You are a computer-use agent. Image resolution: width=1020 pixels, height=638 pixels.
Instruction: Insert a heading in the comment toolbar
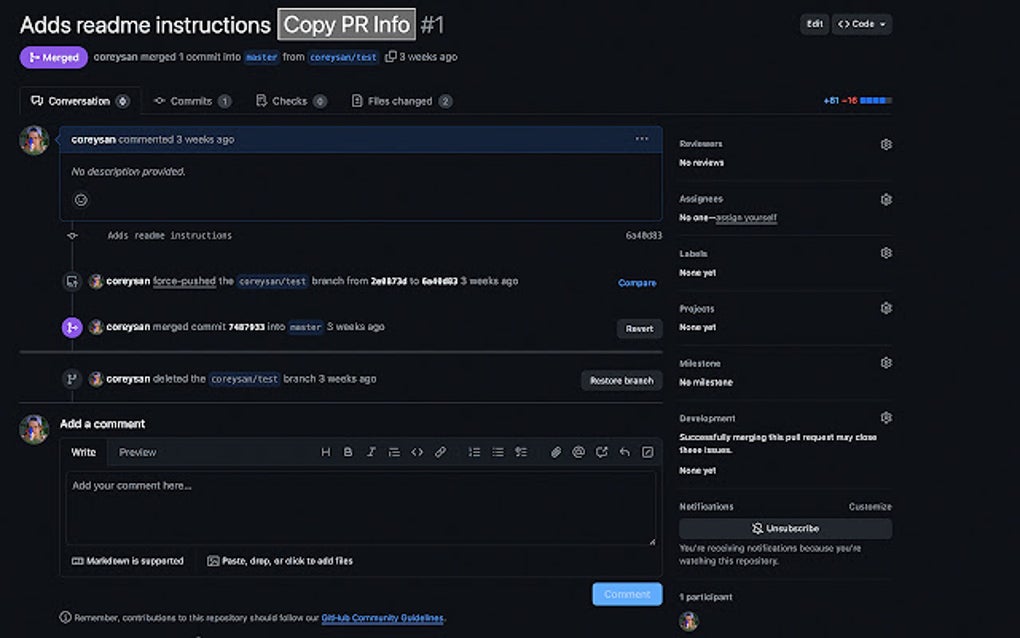[x=325, y=452]
